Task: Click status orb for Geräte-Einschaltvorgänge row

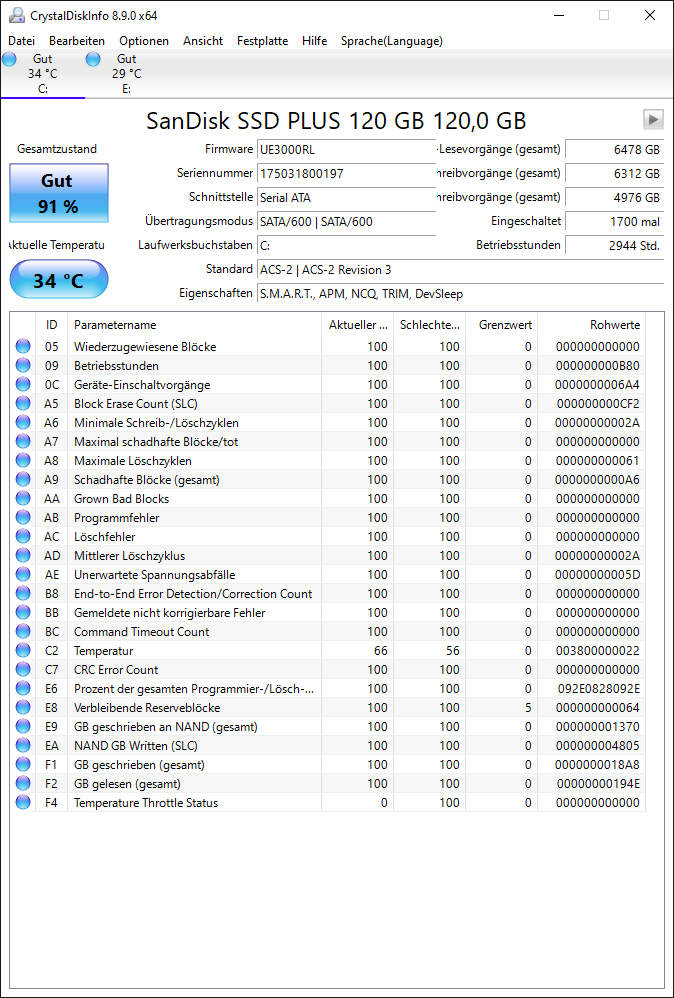Action: (23, 385)
